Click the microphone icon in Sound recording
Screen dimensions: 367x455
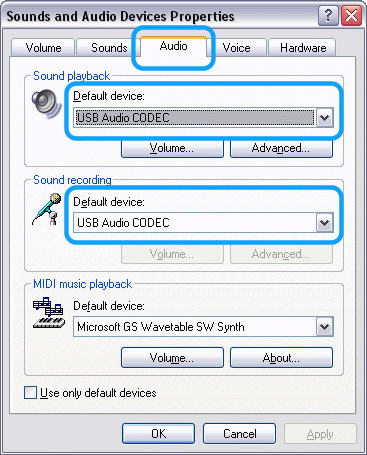[x=47, y=209]
